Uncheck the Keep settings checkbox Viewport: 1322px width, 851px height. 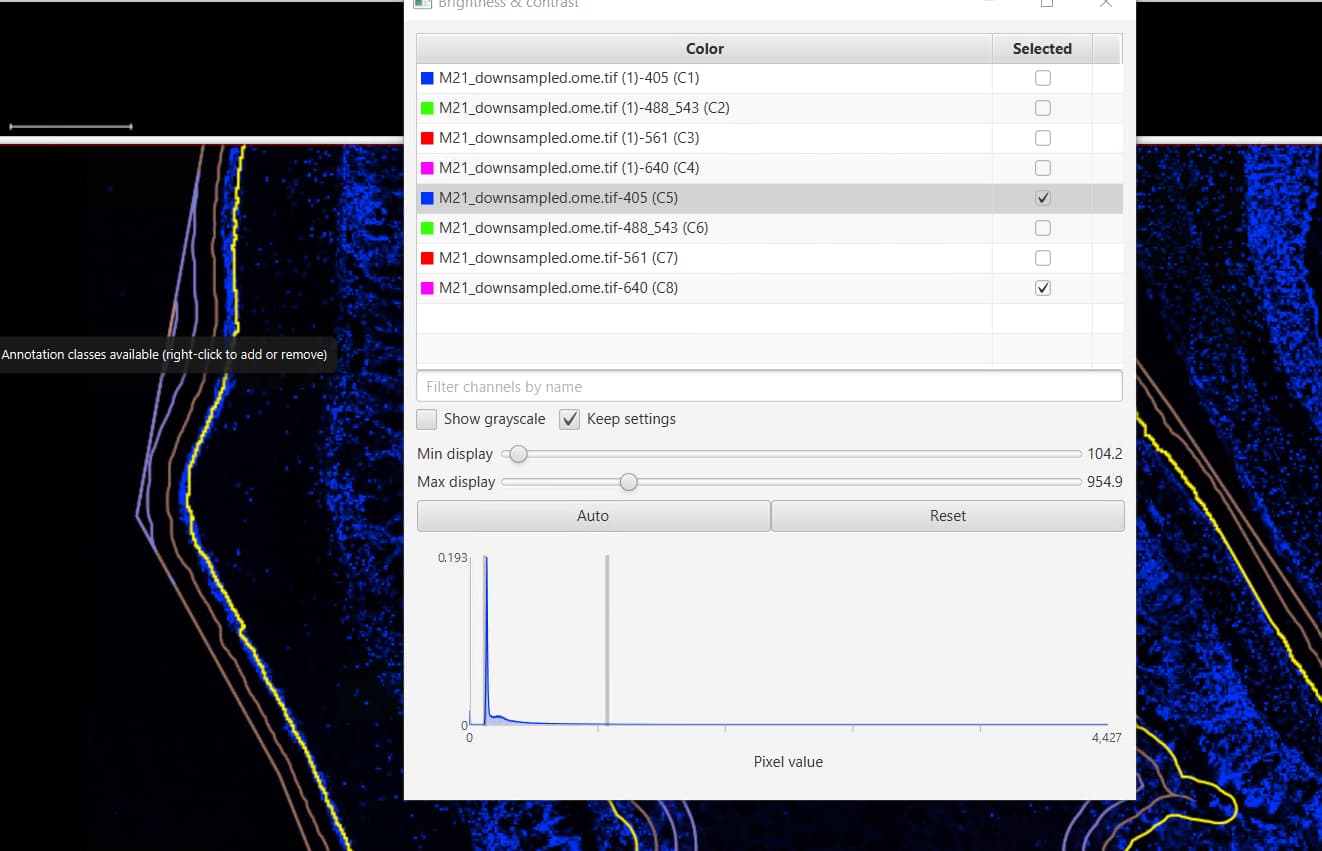(569, 419)
